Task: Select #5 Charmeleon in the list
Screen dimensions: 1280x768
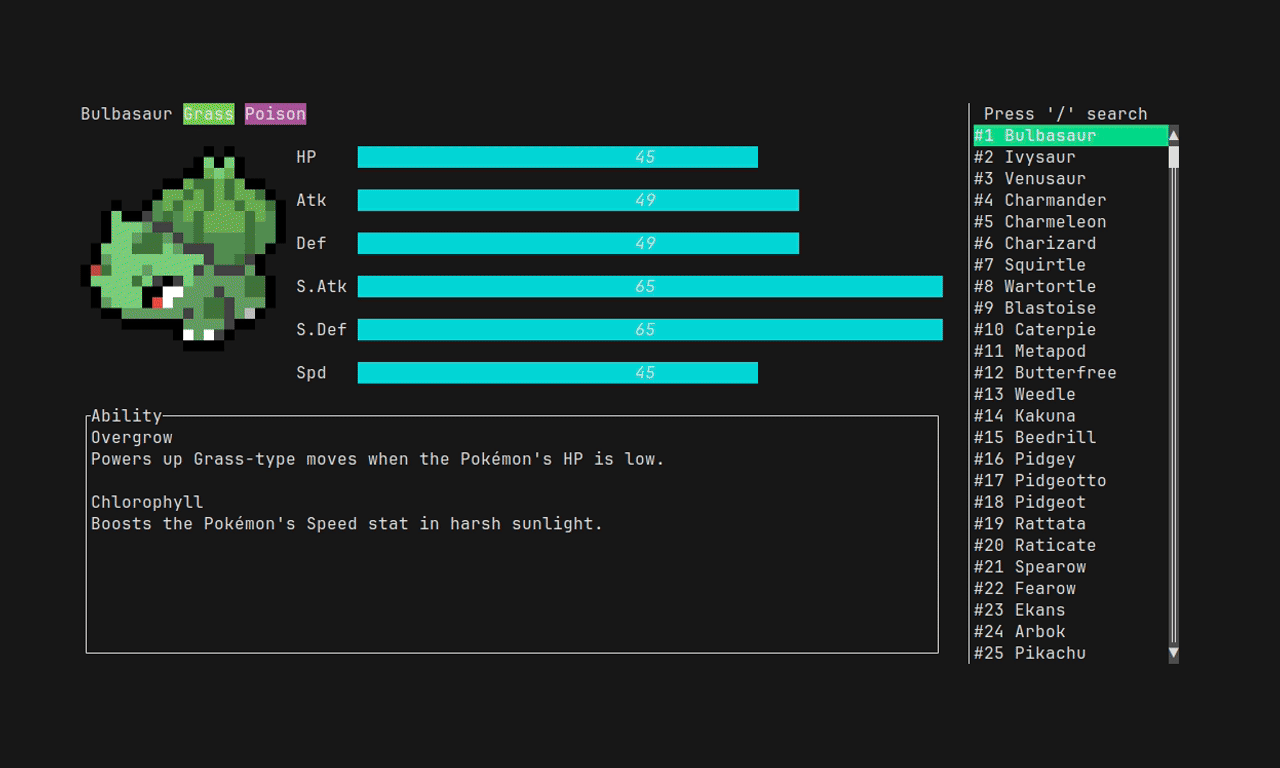Action: [1071, 222]
